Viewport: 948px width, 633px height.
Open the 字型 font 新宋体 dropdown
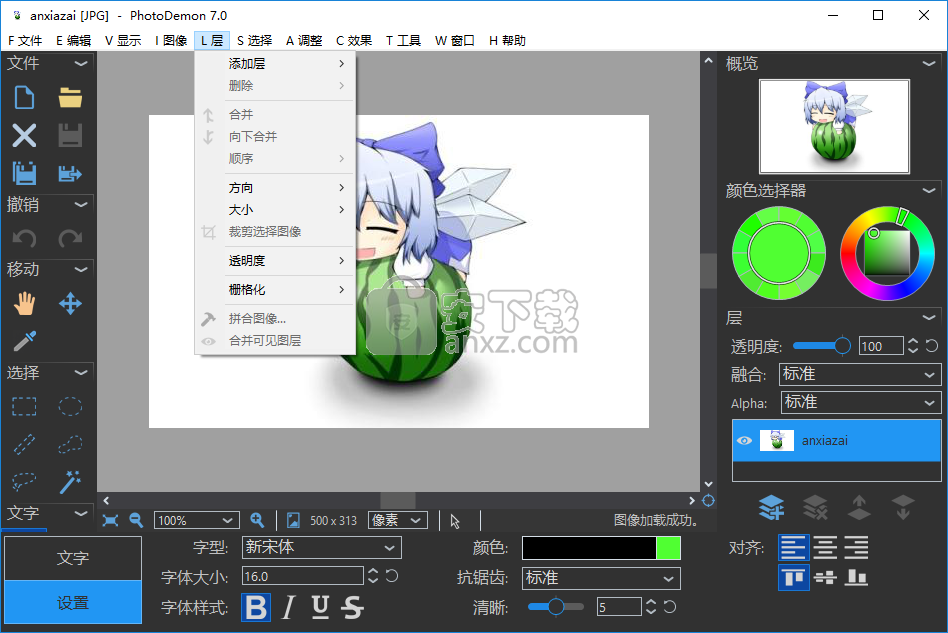coord(321,548)
